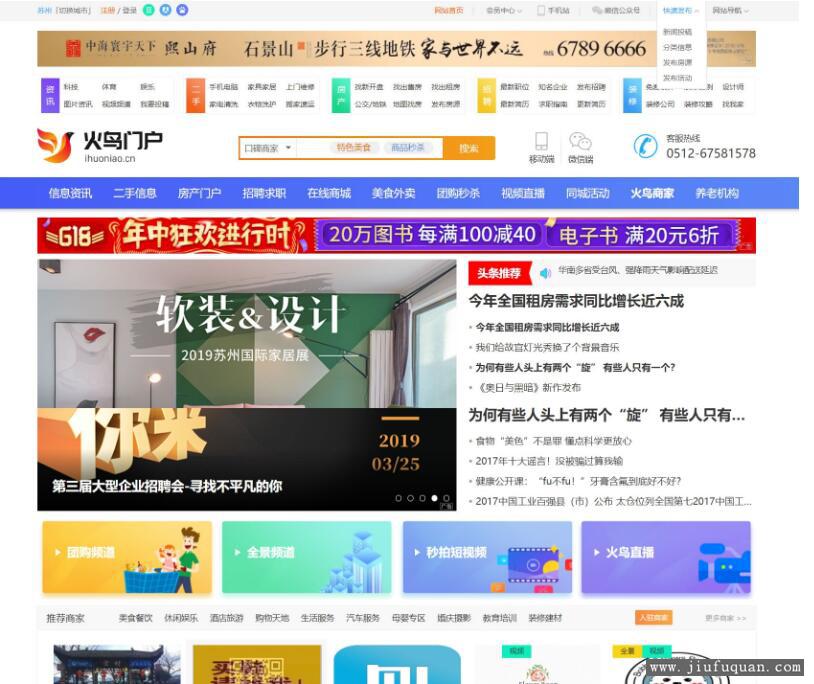Click the 手机站 phone icon in top bar
This screenshot has height=684, width=814.
pyautogui.click(x=541, y=10)
